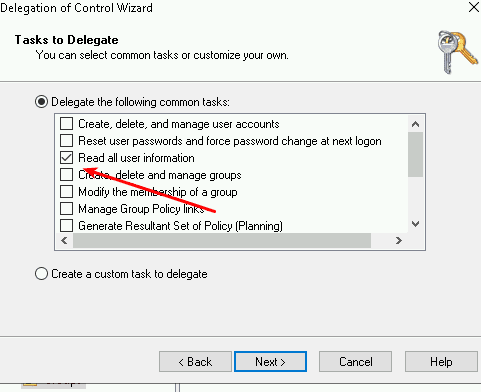Viewport: 481px width, 392px height.
Task: Check Modify the membership of a group
Action: [x=66, y=192]
